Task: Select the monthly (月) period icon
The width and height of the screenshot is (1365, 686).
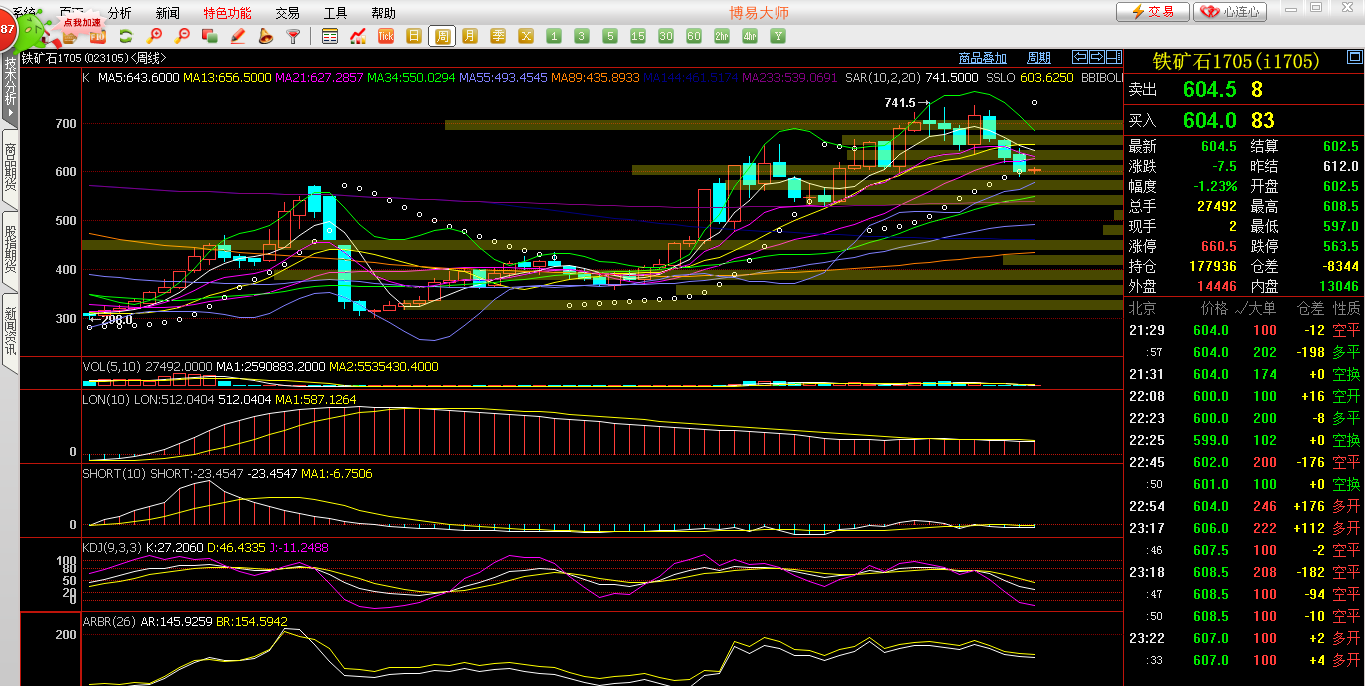Action: click(470, 36)
